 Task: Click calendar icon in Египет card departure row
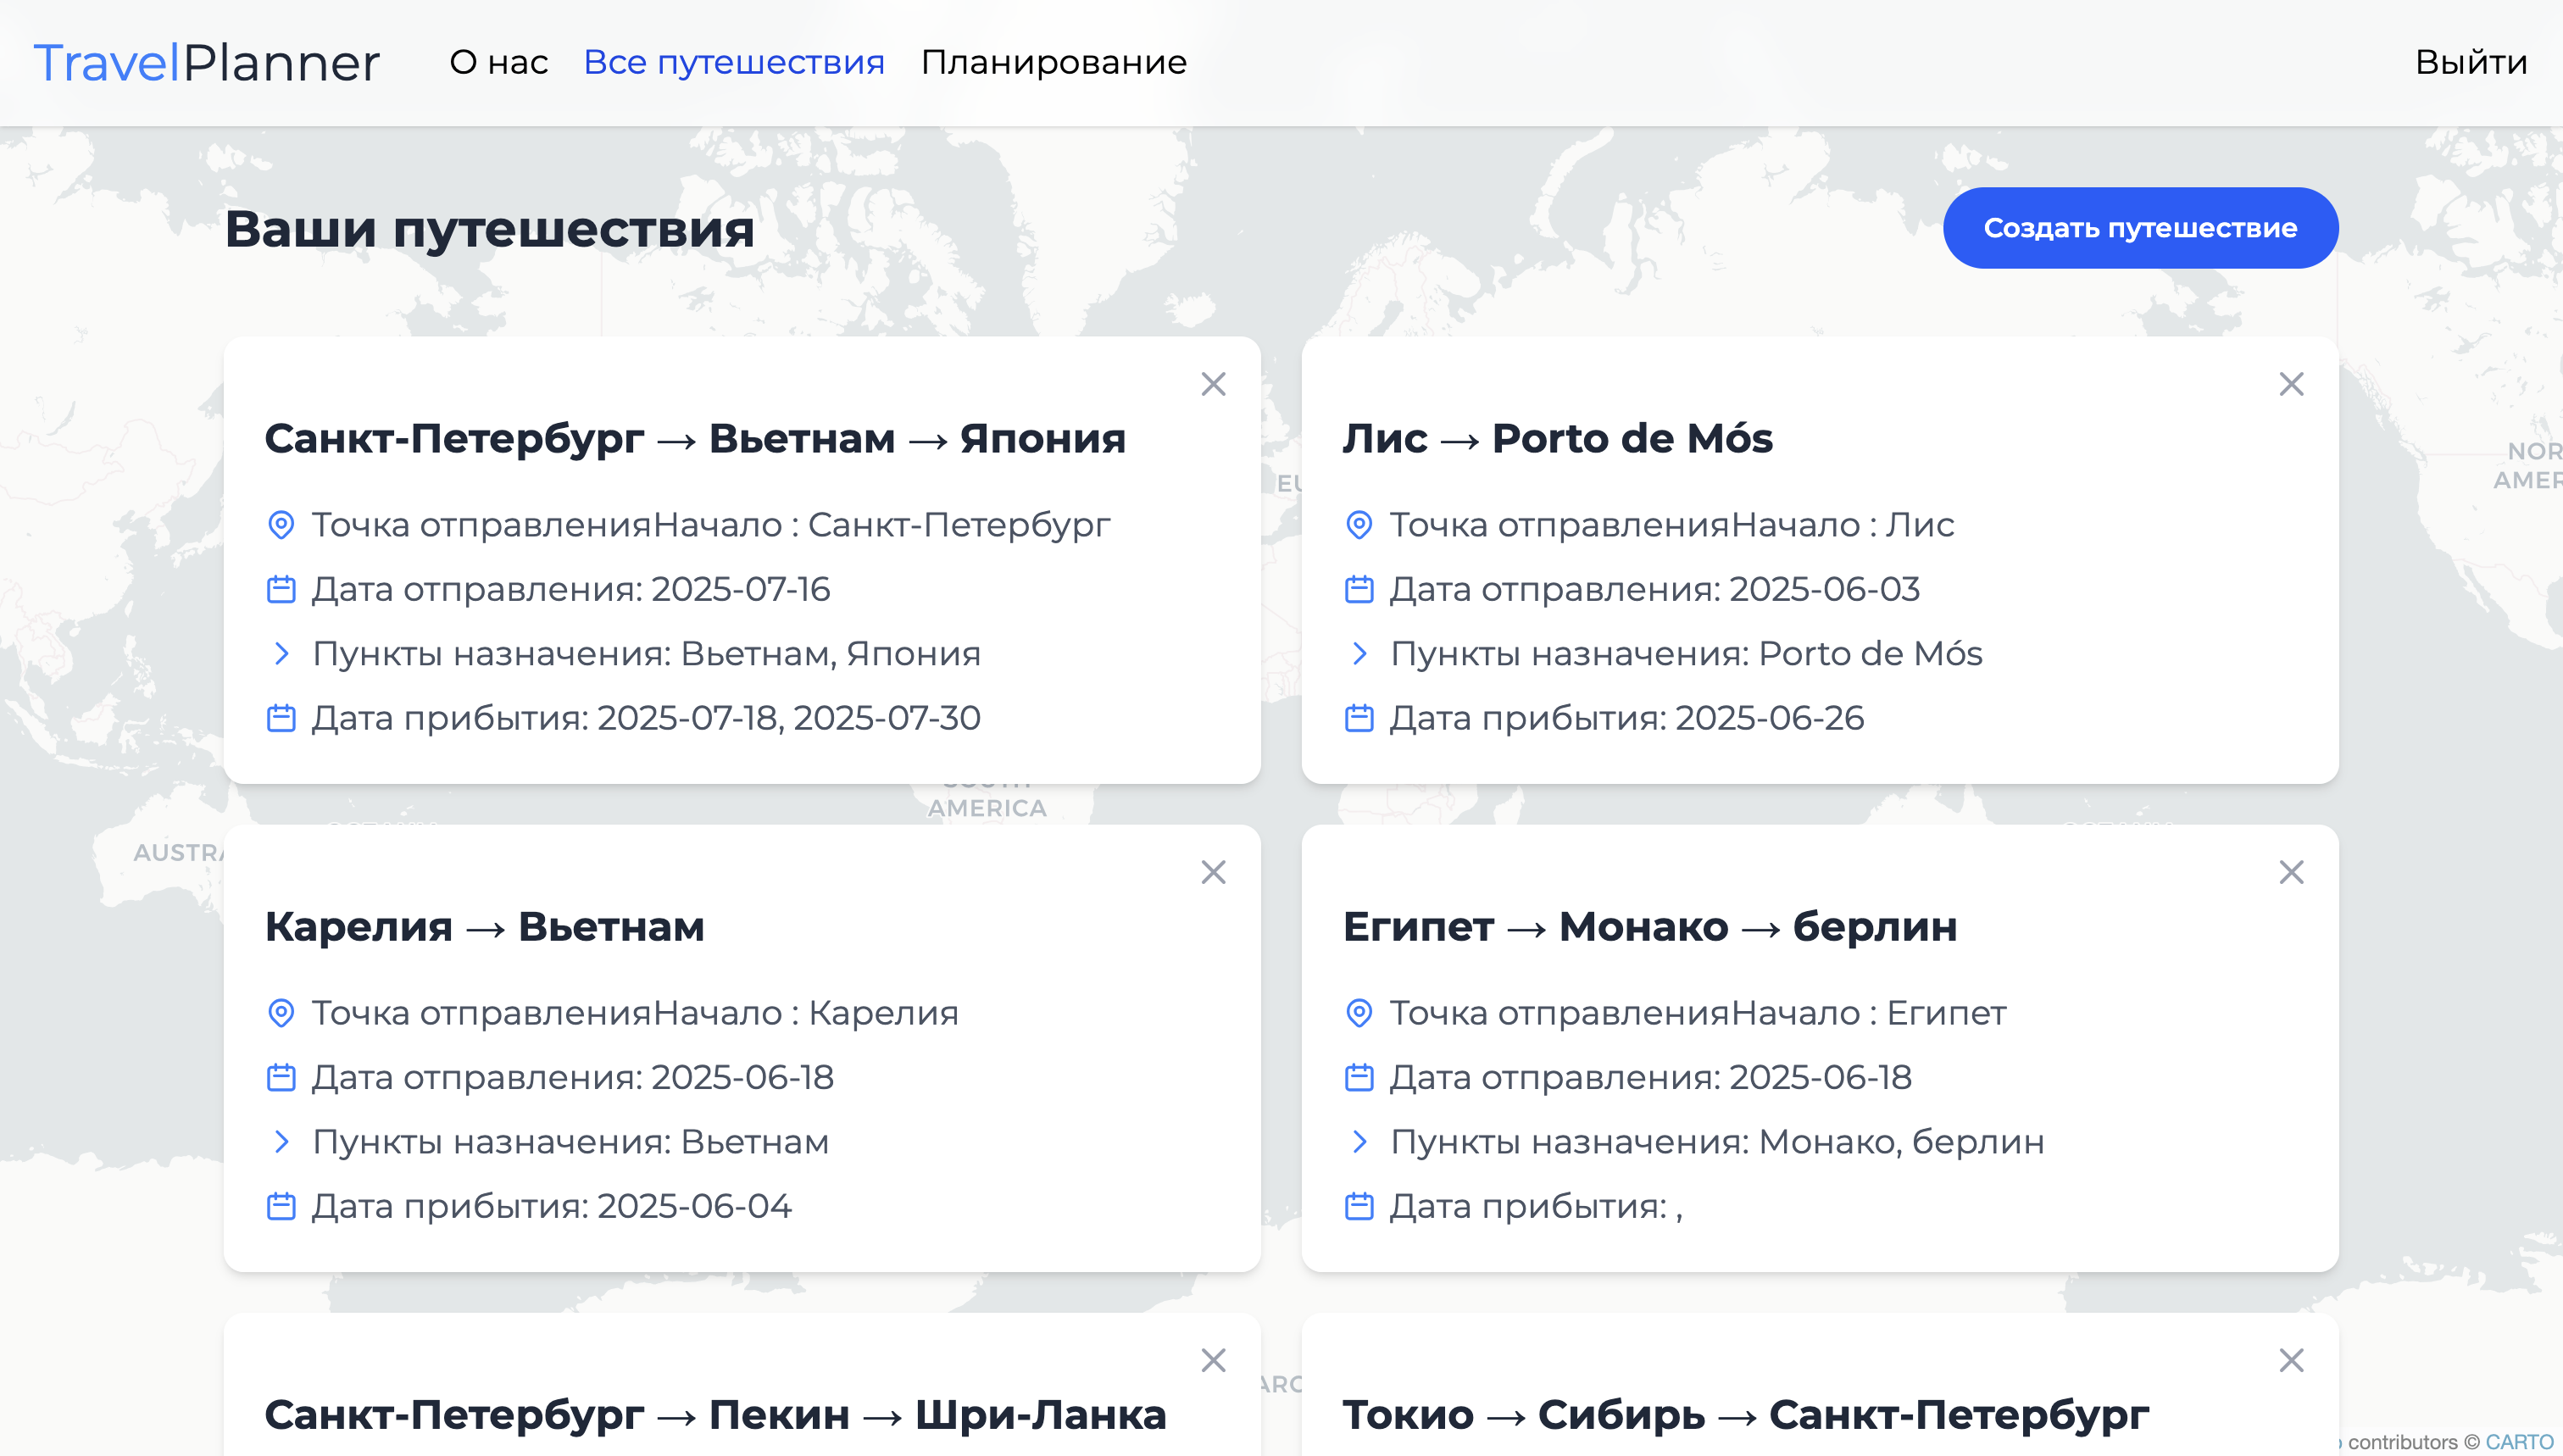tap(1359, 1077)
